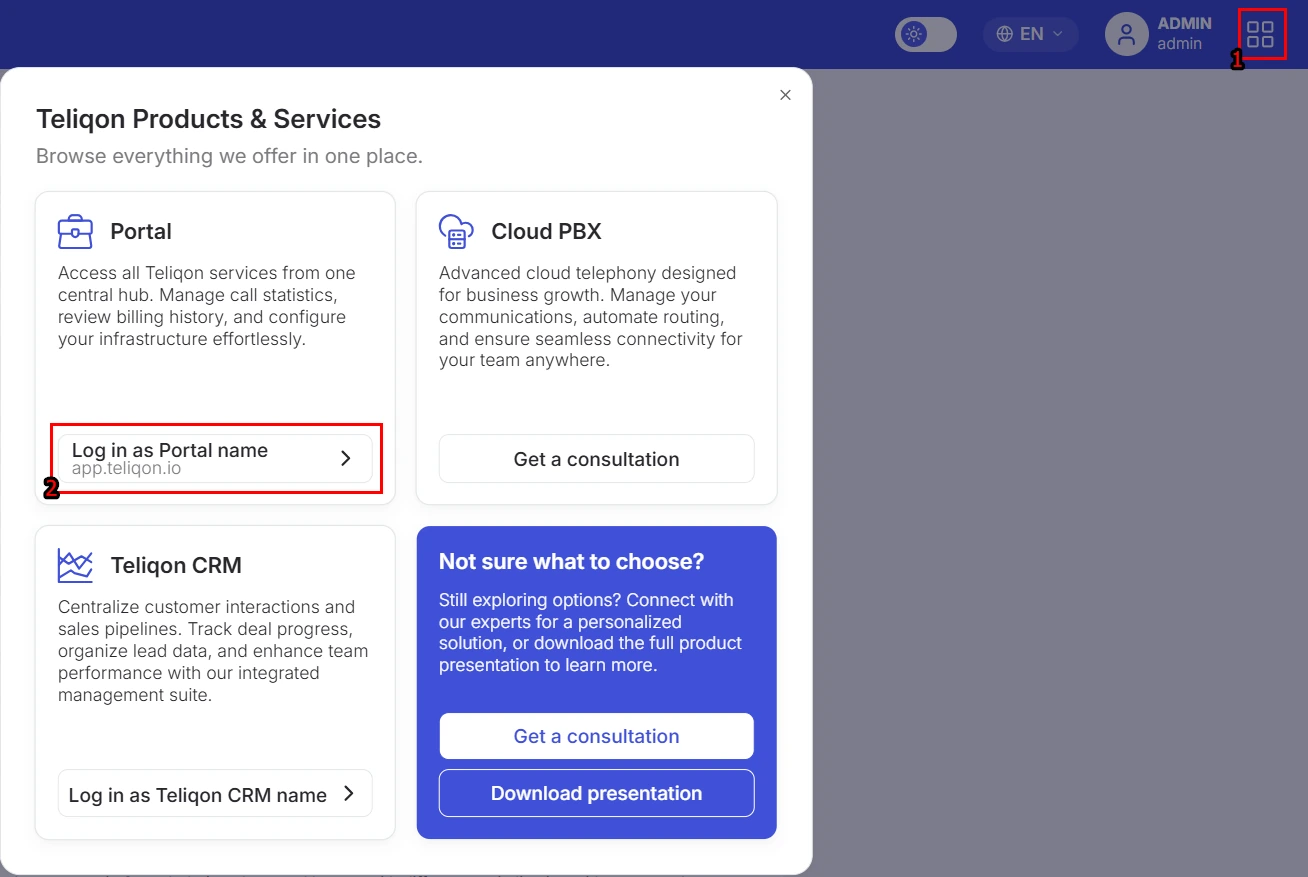Click the Portal briefcase icon
1308x877 pixels.
coord(75,232)
